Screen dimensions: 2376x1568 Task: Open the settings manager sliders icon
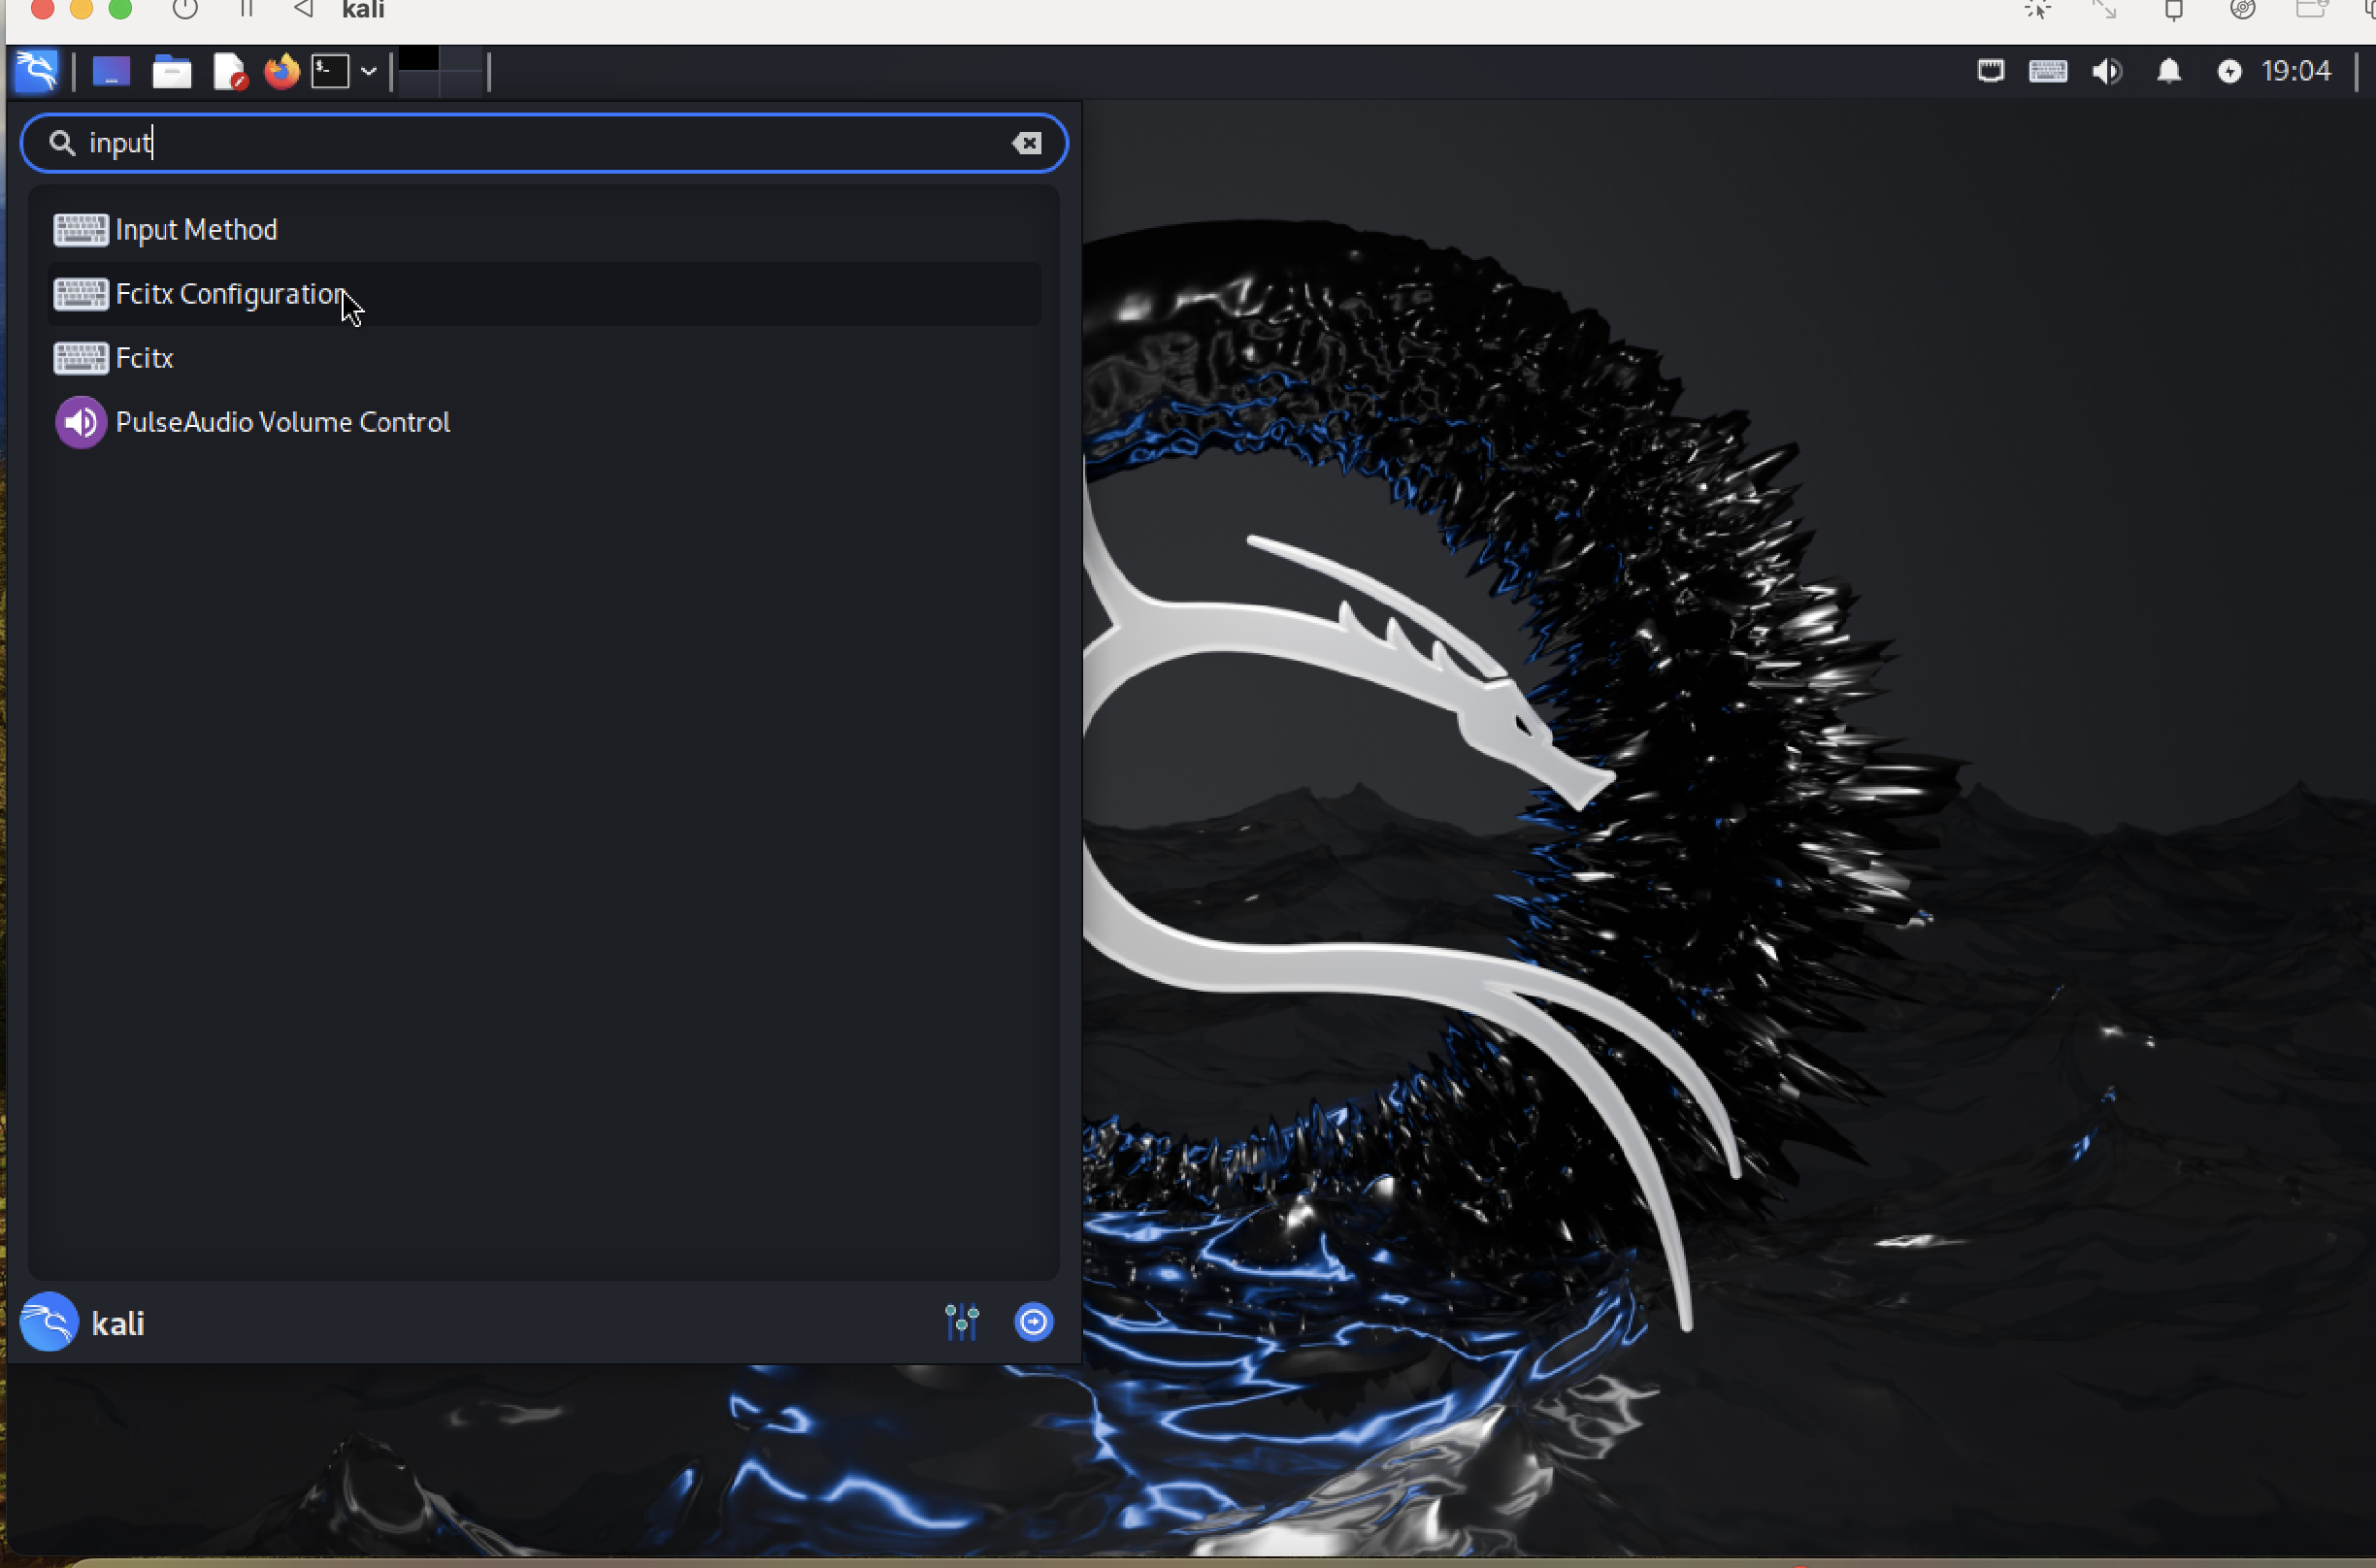click(x=962, y=1322)
